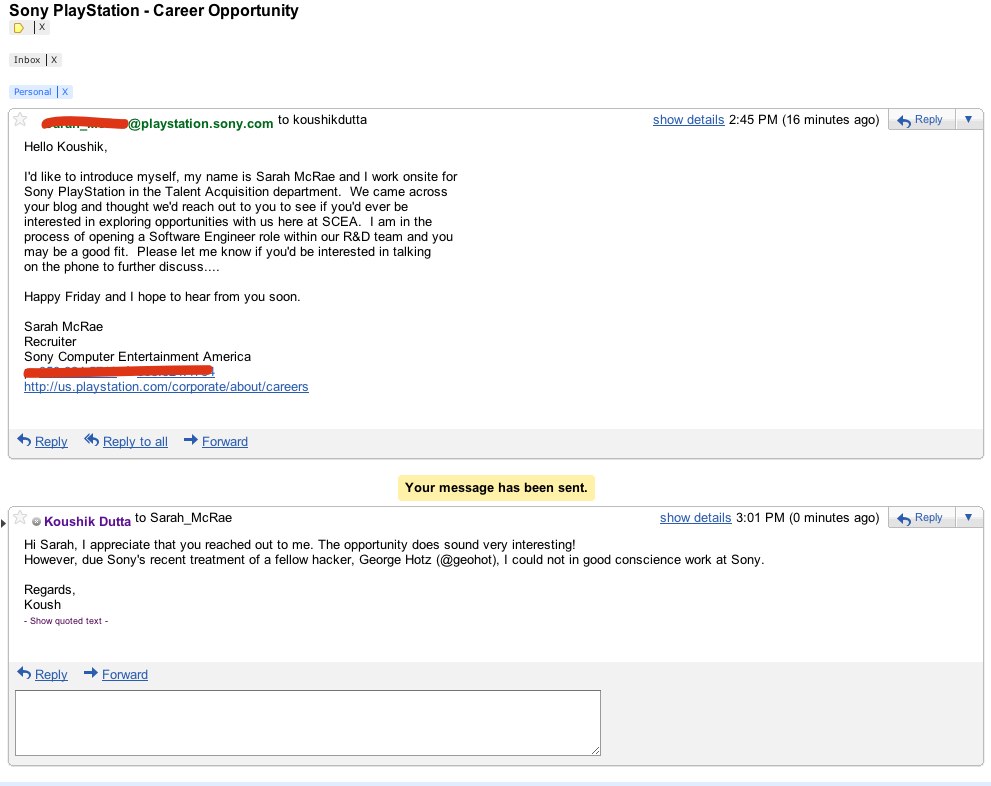Open more options dropdown beside first Reply

point(968,119)
